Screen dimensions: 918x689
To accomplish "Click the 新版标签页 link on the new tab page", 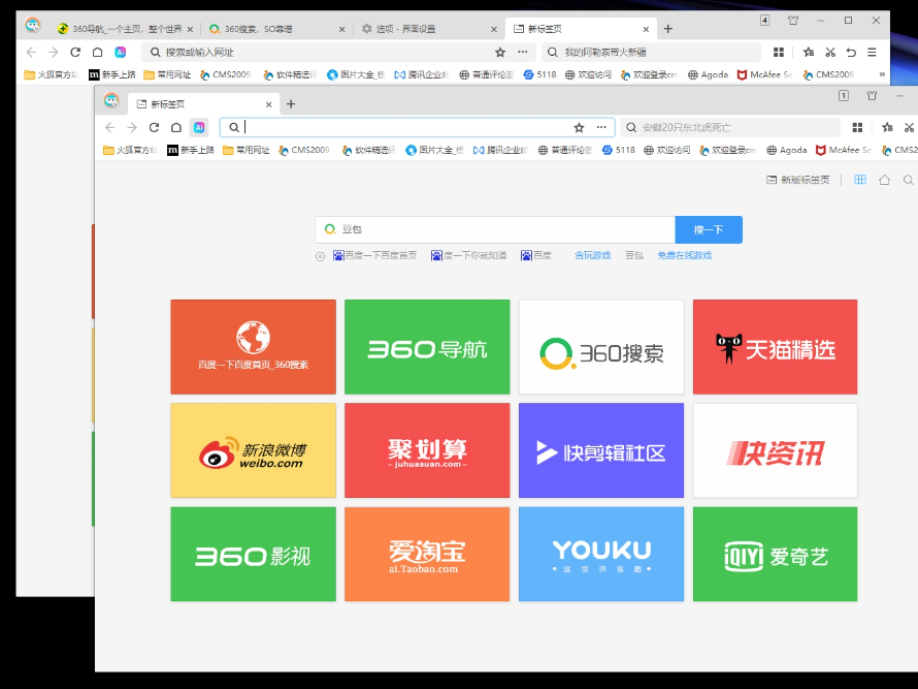I will tap(798, 180).
